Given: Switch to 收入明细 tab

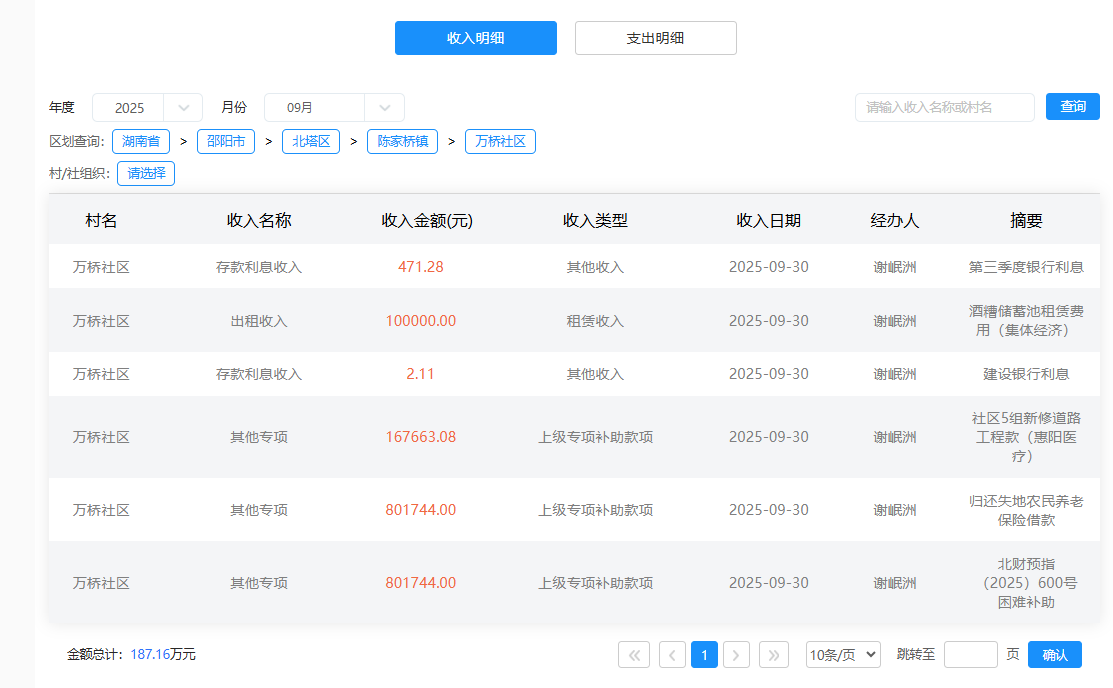Looking at the screenshot, I should 475,38.
